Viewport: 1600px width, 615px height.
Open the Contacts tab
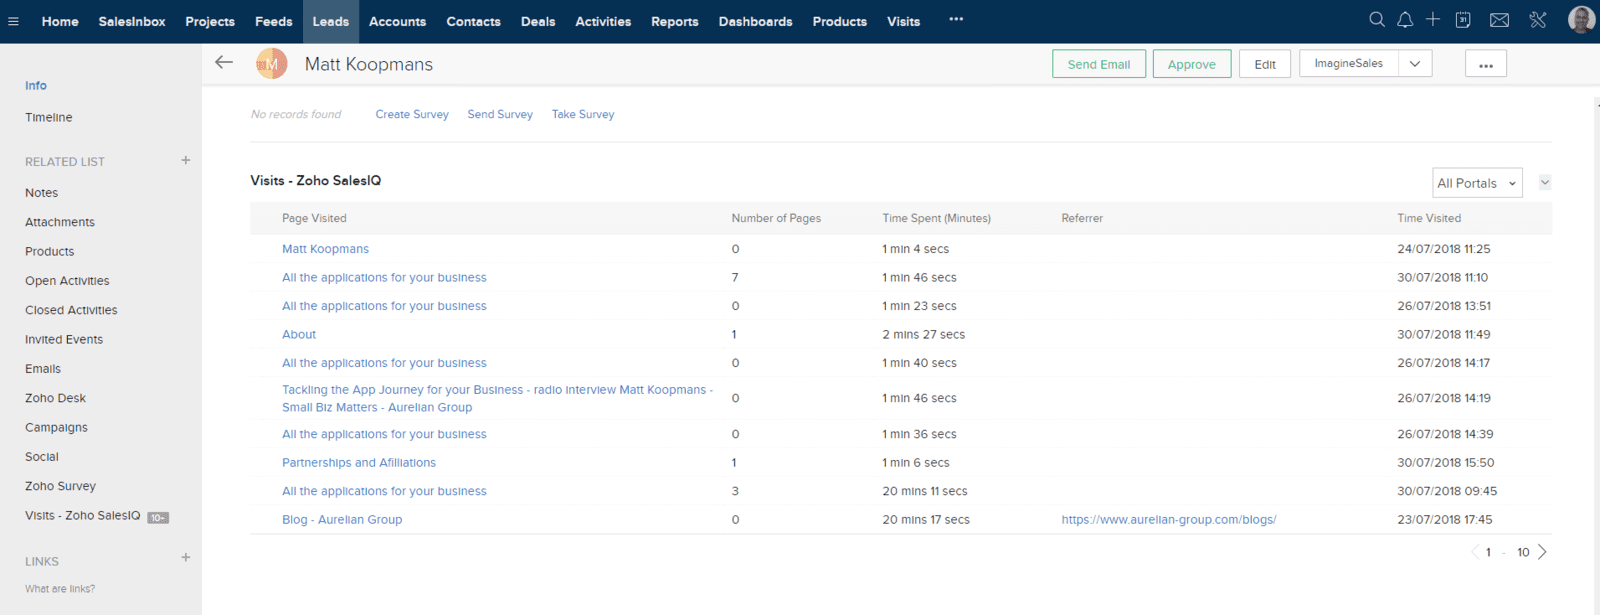click(x=473, y=21)
